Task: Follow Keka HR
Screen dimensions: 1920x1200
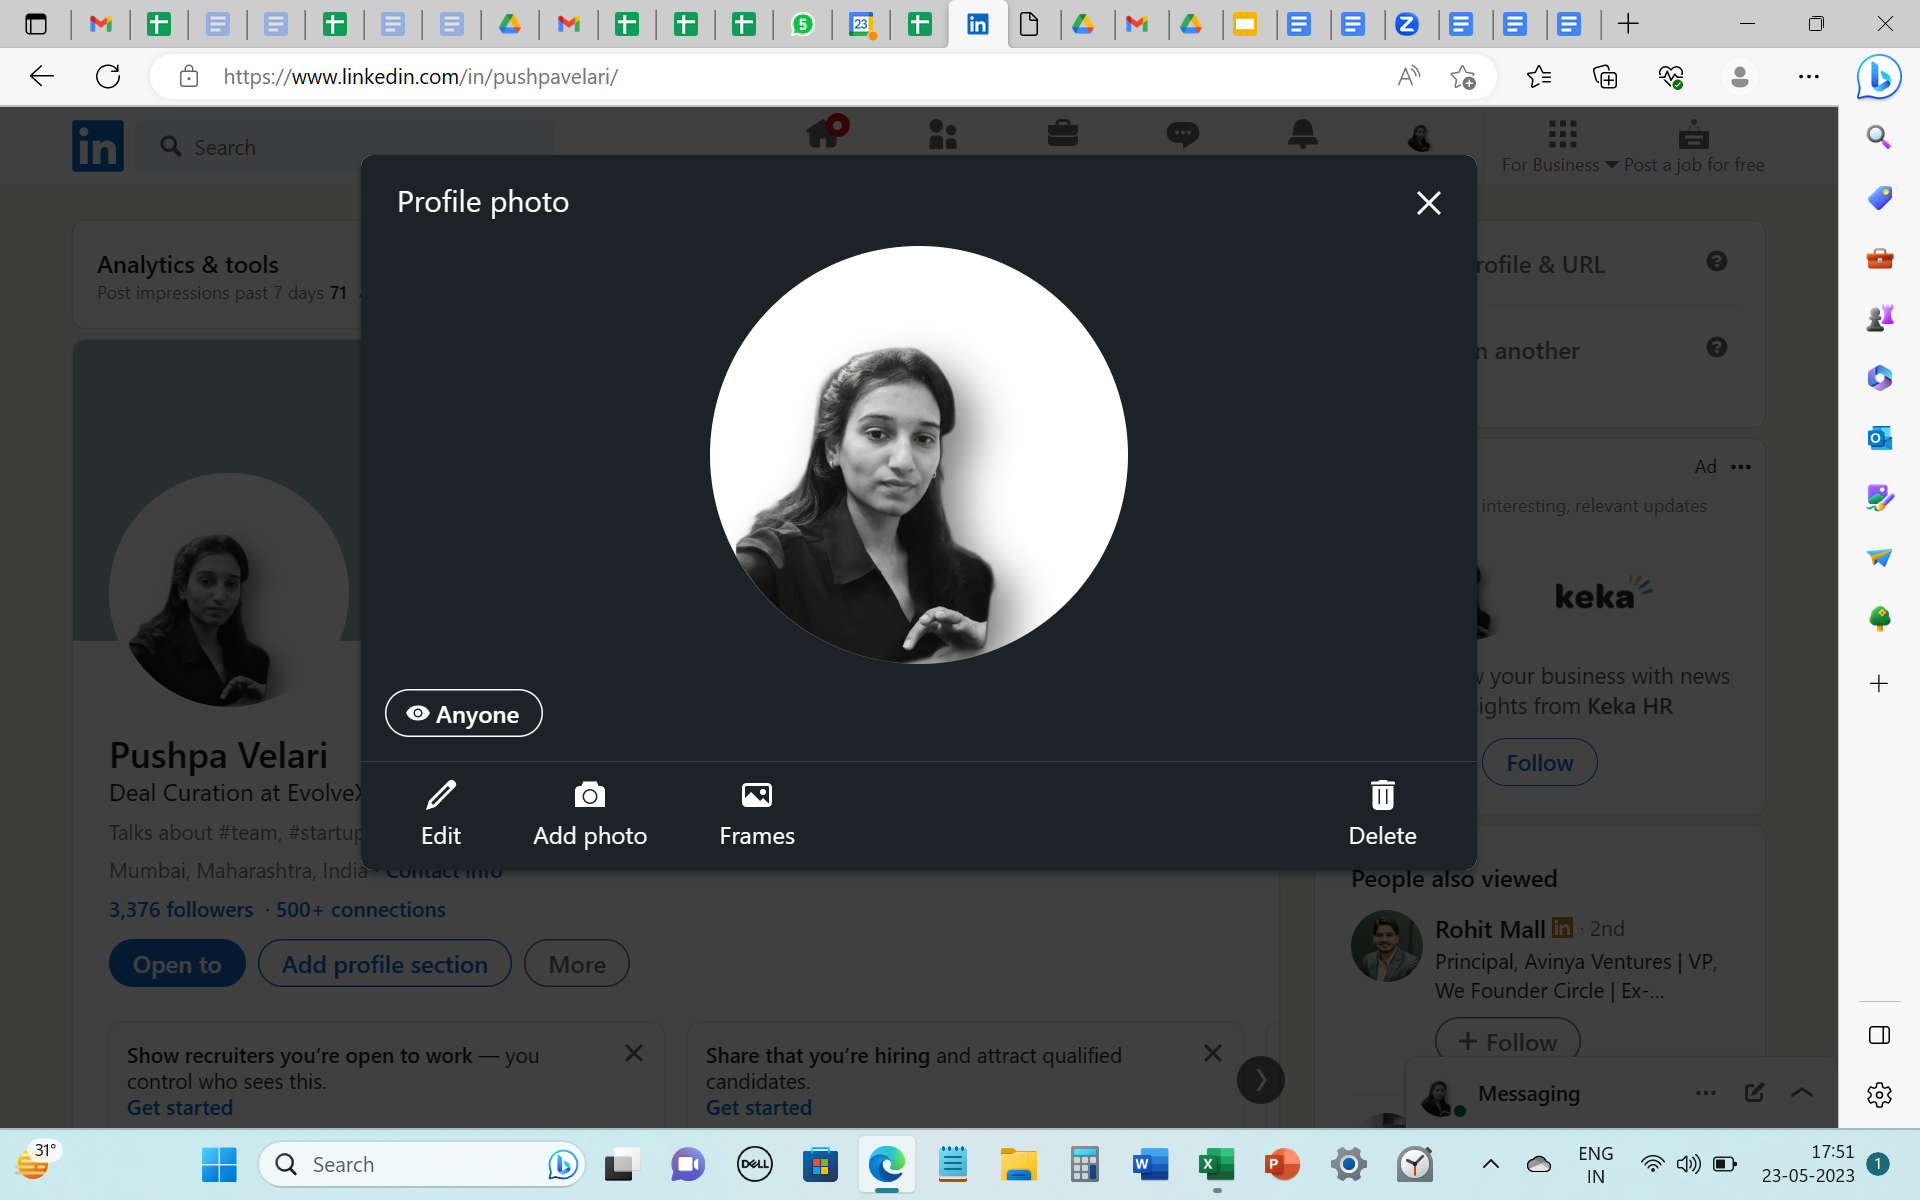Action: (1539, 763)
